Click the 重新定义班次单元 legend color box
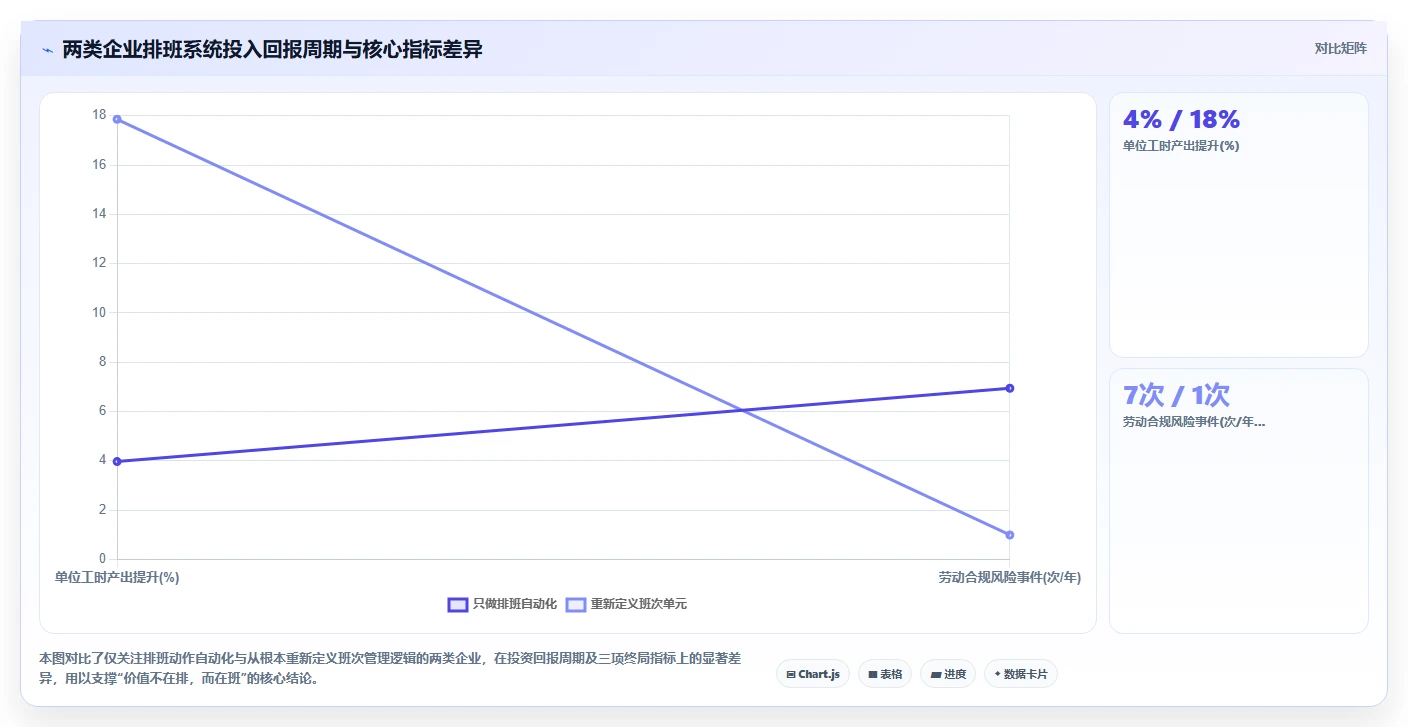Image resolution: width=1408 pixels, height=727 pixels. pyautogui.click(x=576, y=604)
